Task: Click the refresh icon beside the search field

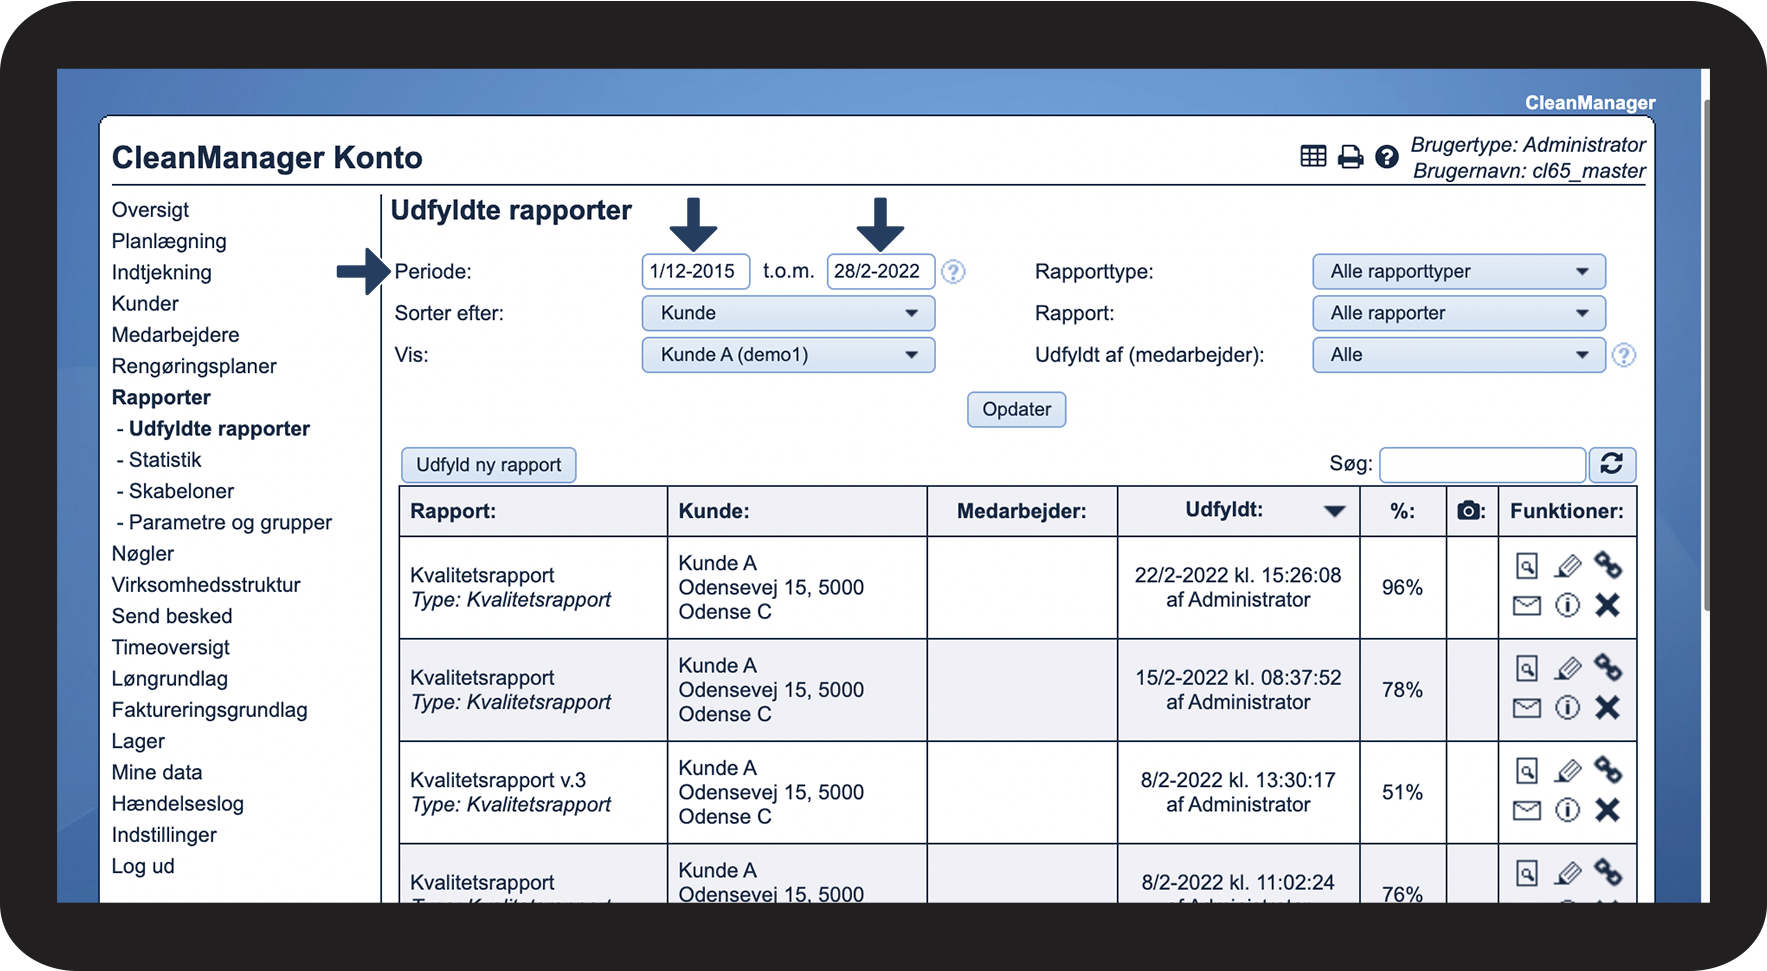Action: click(1611, 464)
